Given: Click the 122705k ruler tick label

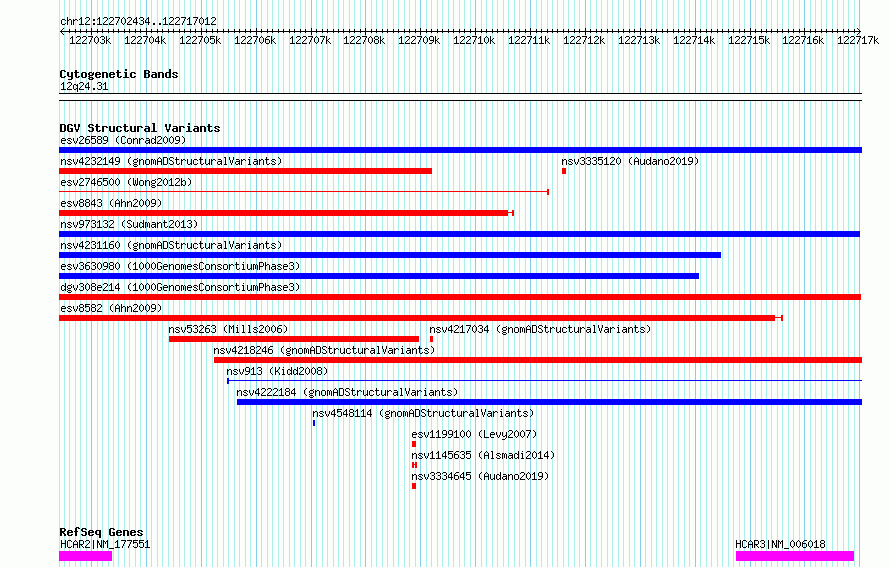Looking at the screenshot, I should pyautogui.click(x=200, y=40).
